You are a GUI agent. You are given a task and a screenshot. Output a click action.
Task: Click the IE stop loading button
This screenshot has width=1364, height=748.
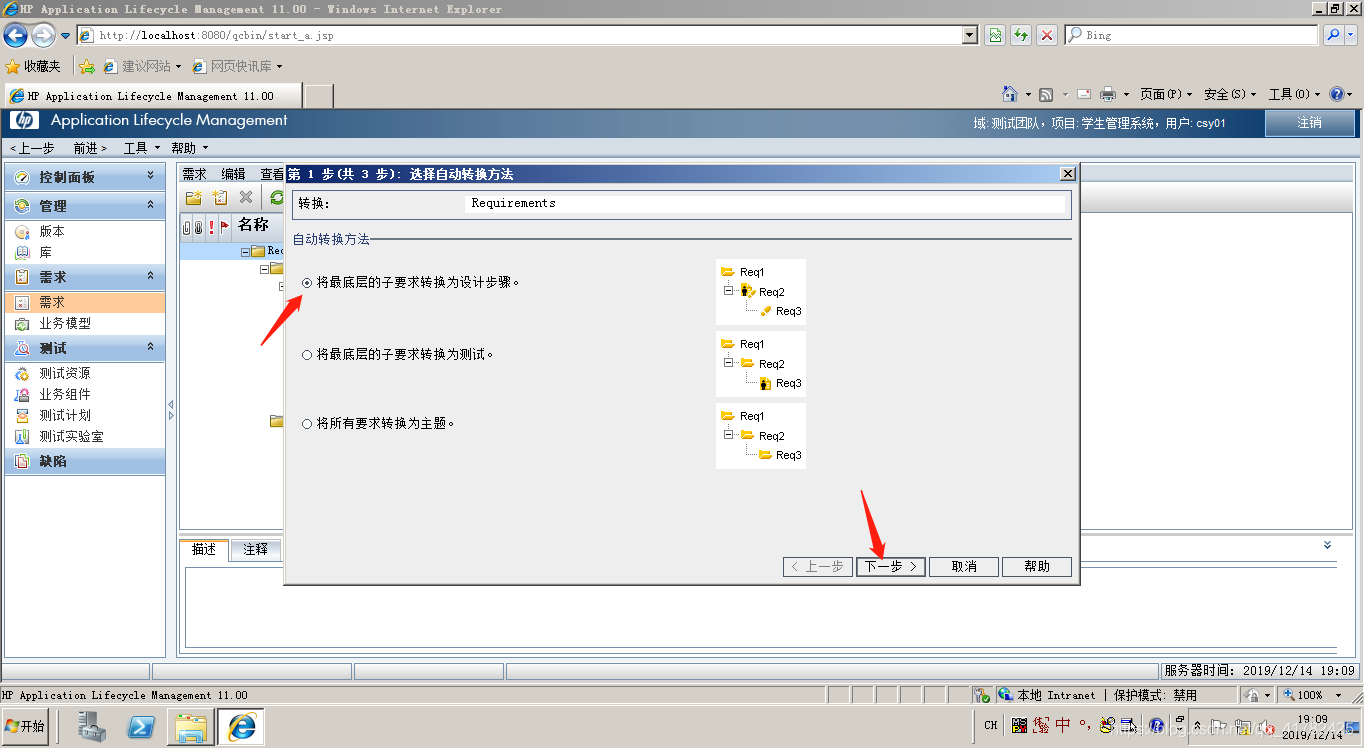coord(1047,35)
